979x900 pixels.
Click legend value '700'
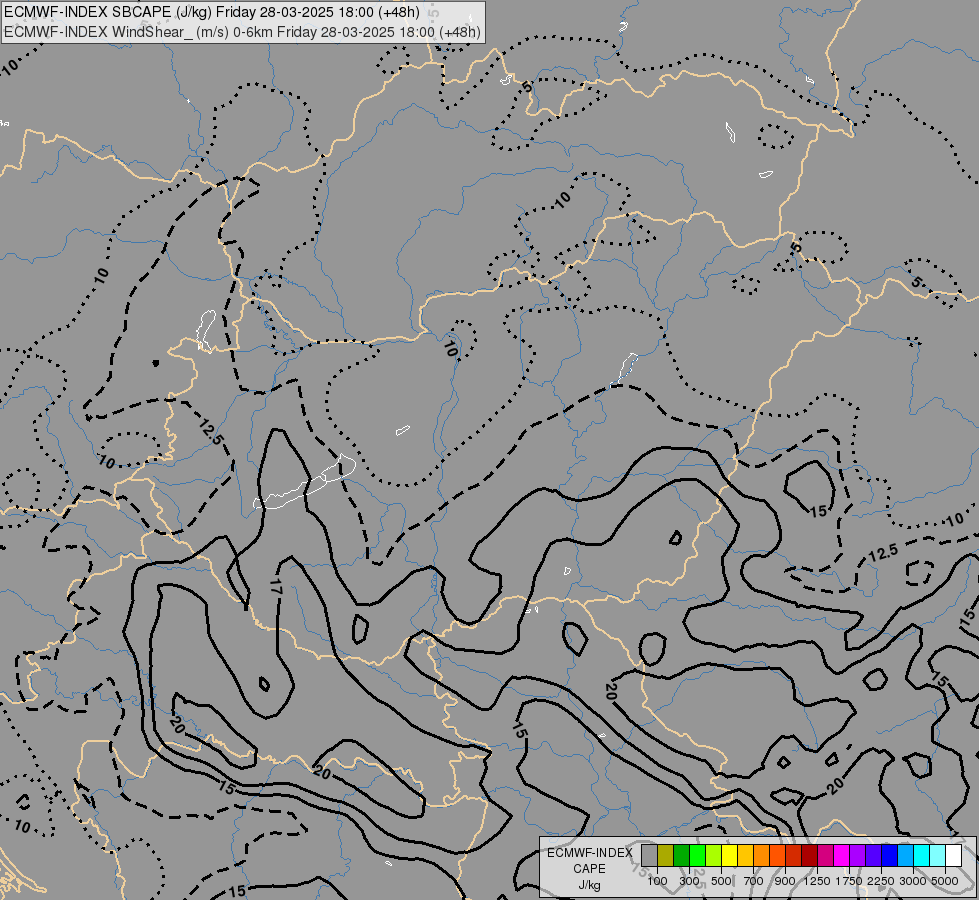754,881
